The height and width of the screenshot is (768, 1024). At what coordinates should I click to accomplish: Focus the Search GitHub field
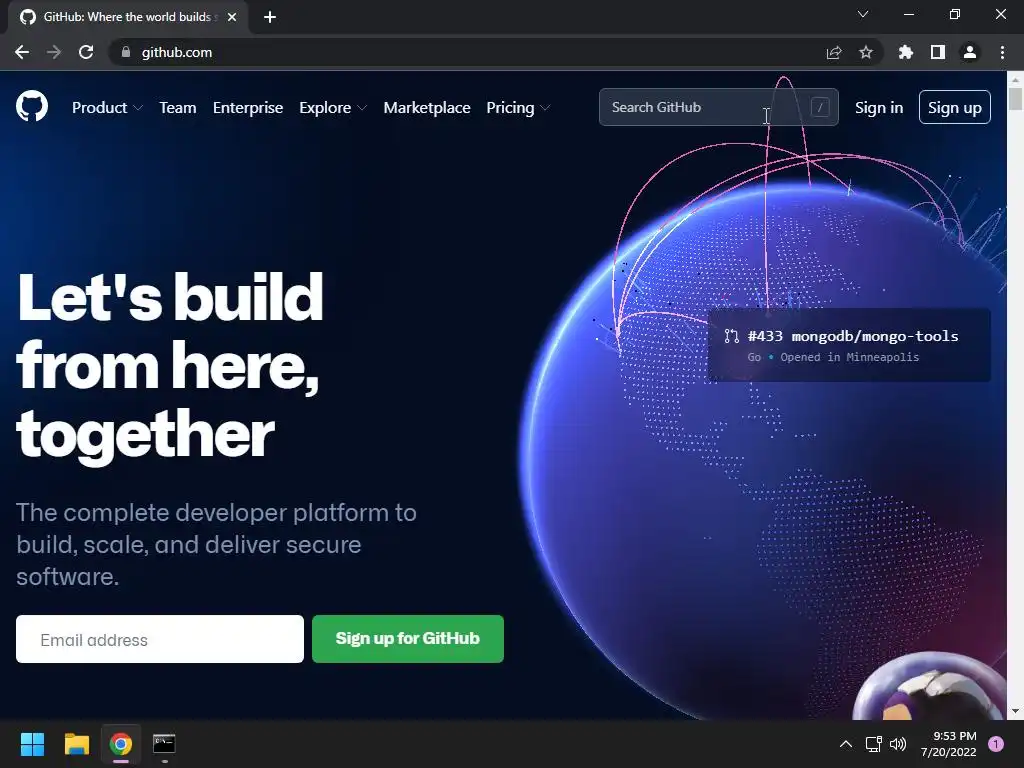pyautogui.click(x=718, y=107)
